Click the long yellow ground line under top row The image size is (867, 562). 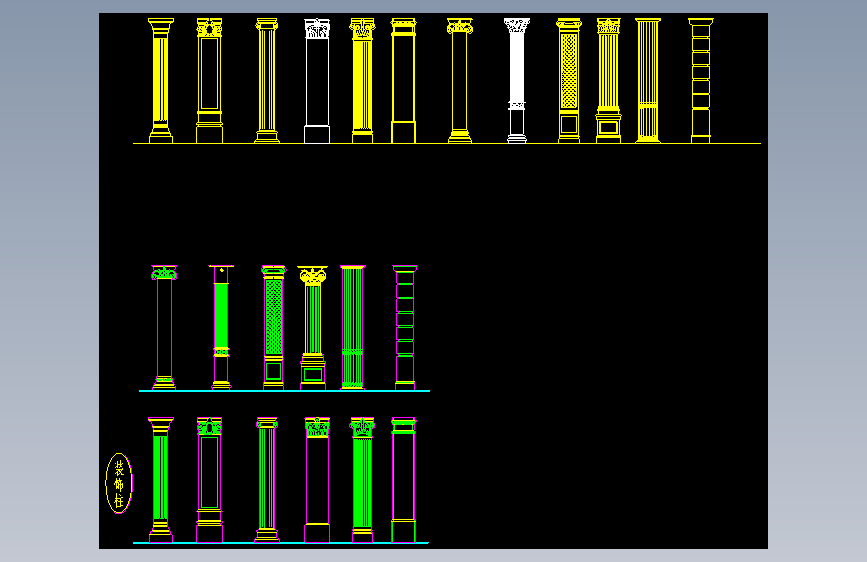coord(447,143)
